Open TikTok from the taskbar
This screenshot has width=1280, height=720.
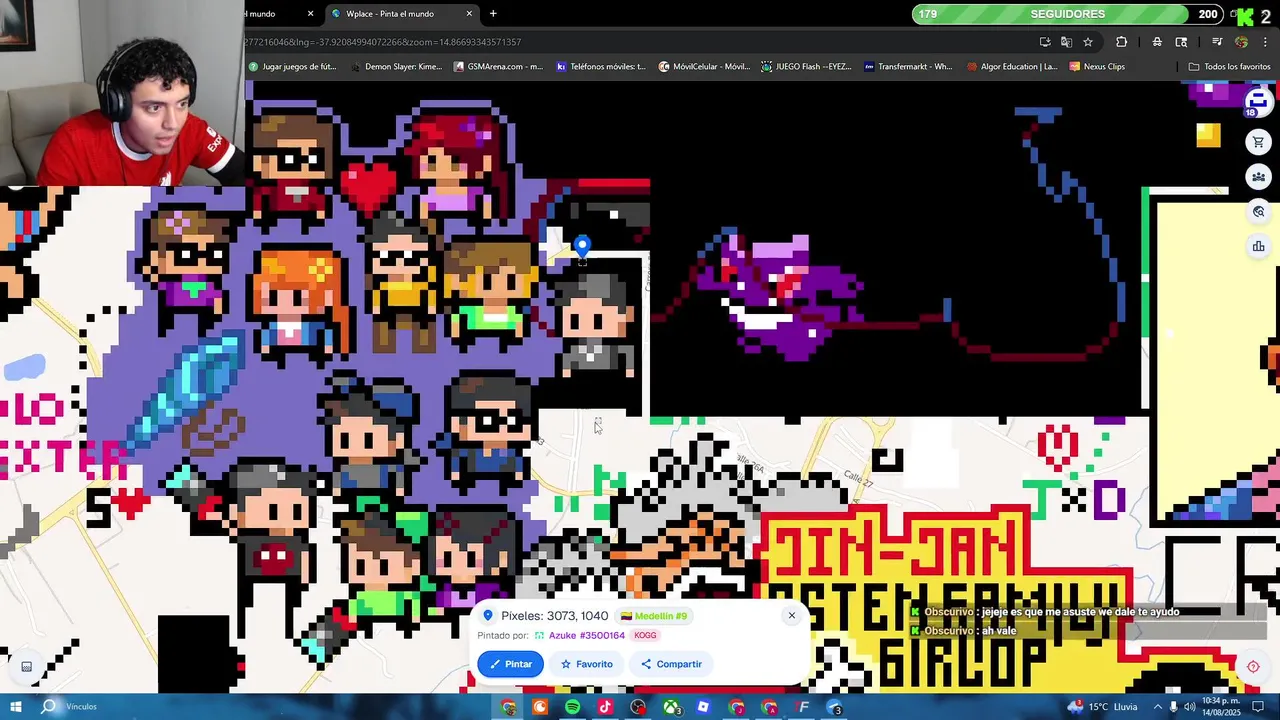(605, 708)
